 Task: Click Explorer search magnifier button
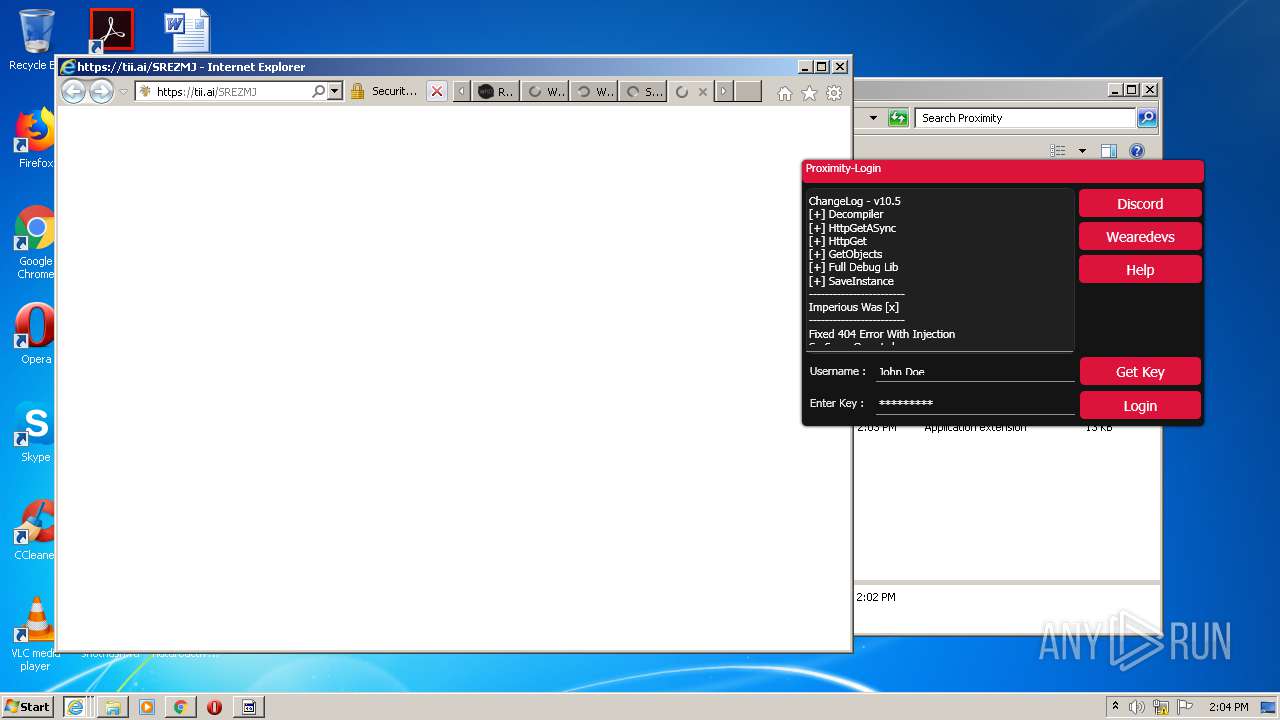point(1147,118)
